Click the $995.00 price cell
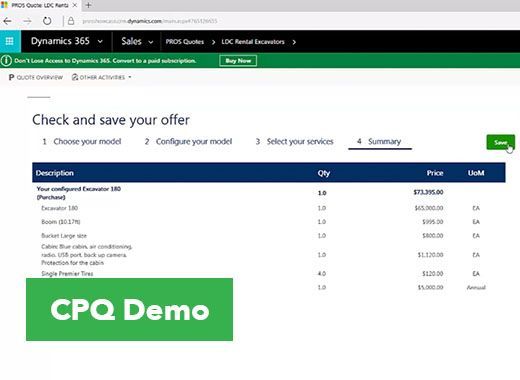Screen dimensions: 520x380 coord(433,222)
